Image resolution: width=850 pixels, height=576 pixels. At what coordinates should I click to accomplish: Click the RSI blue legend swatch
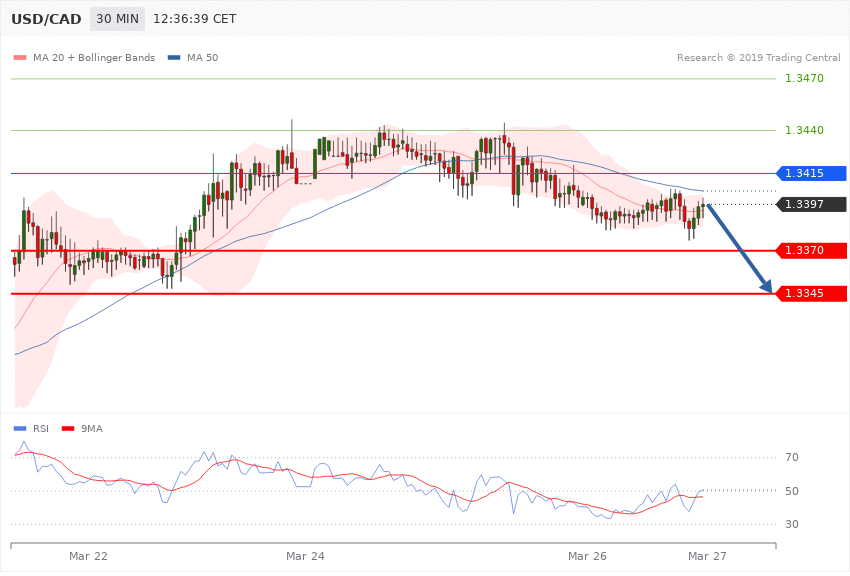tap(20, 429)
